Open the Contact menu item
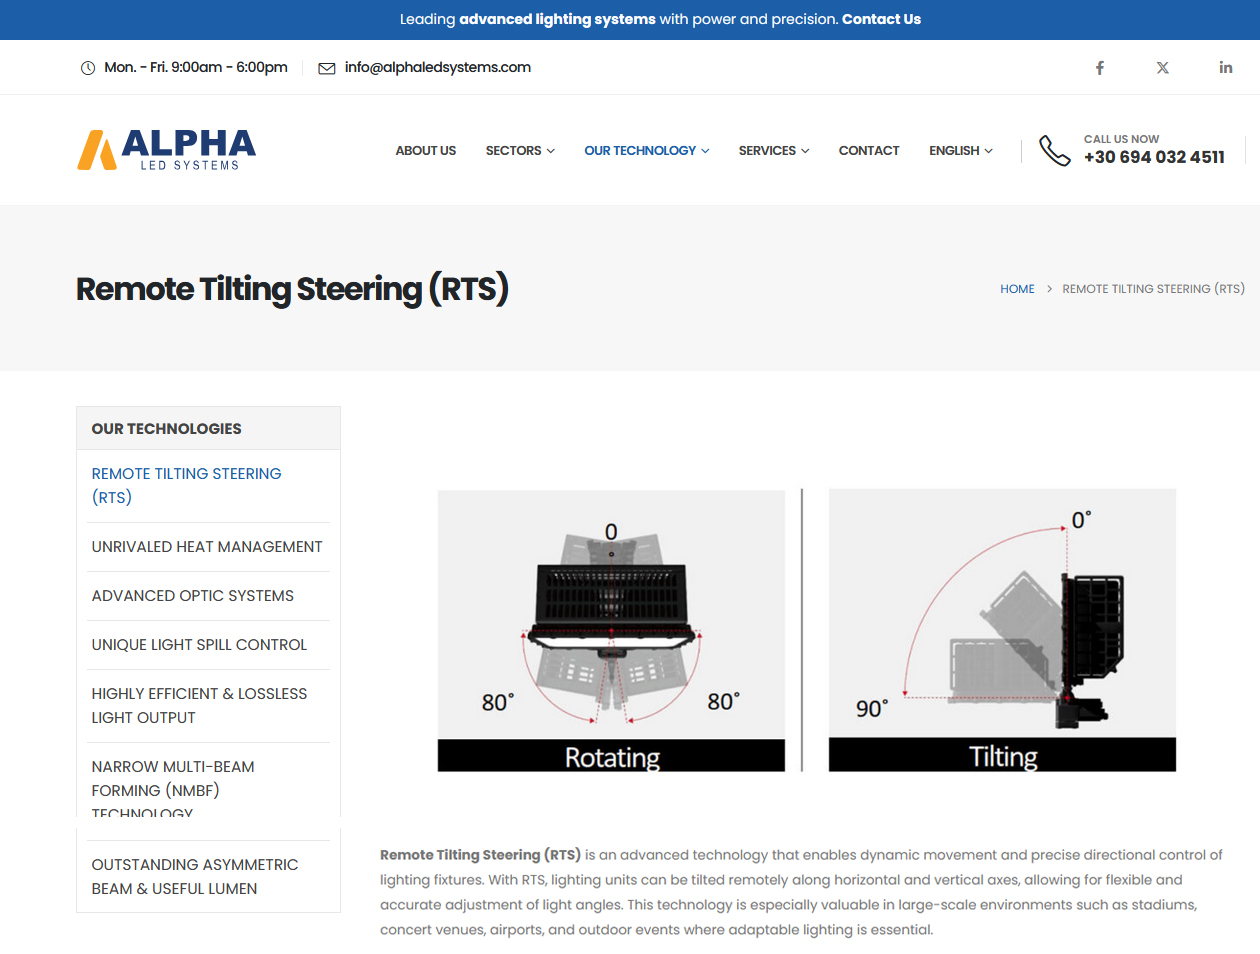1260x954 pixels. point(869,151)
